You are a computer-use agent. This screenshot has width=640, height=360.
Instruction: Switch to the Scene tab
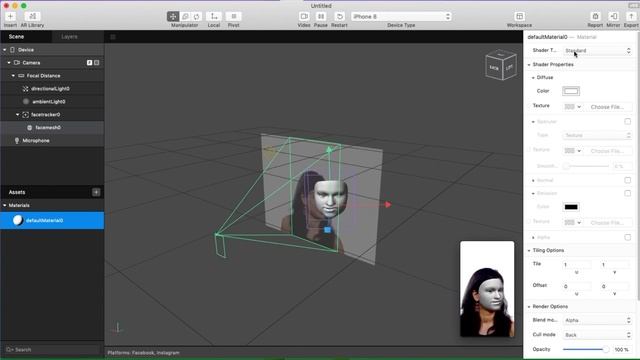coord(16,37)
